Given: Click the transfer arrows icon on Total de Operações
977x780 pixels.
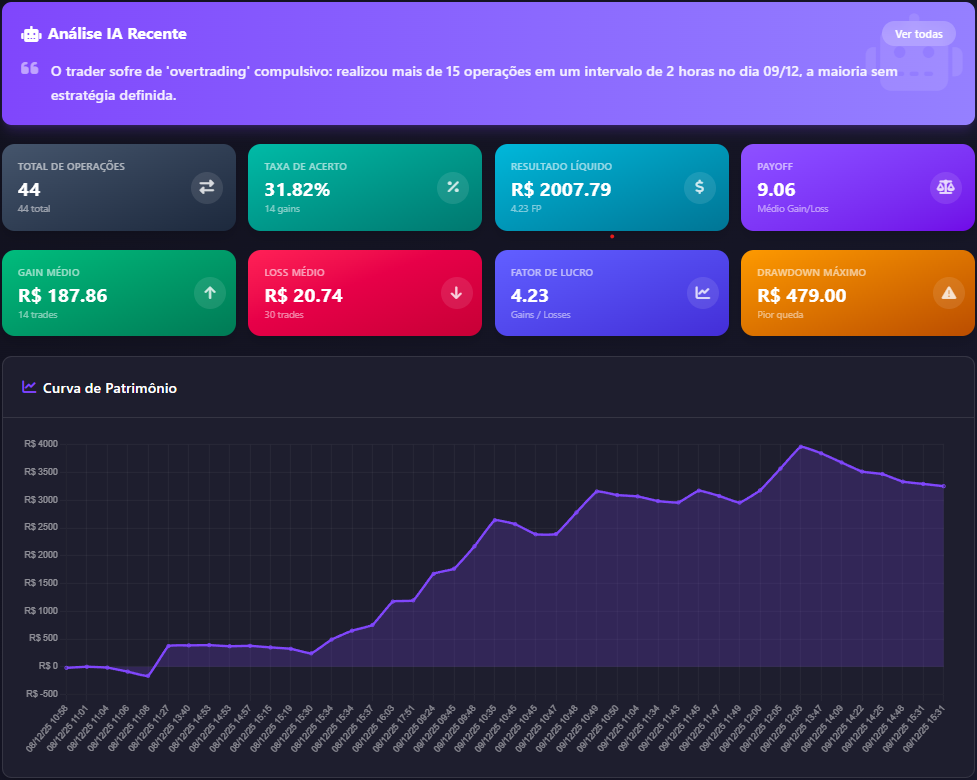Looking at the screenshot, I should pyautogui.click(x=209, y=187).
